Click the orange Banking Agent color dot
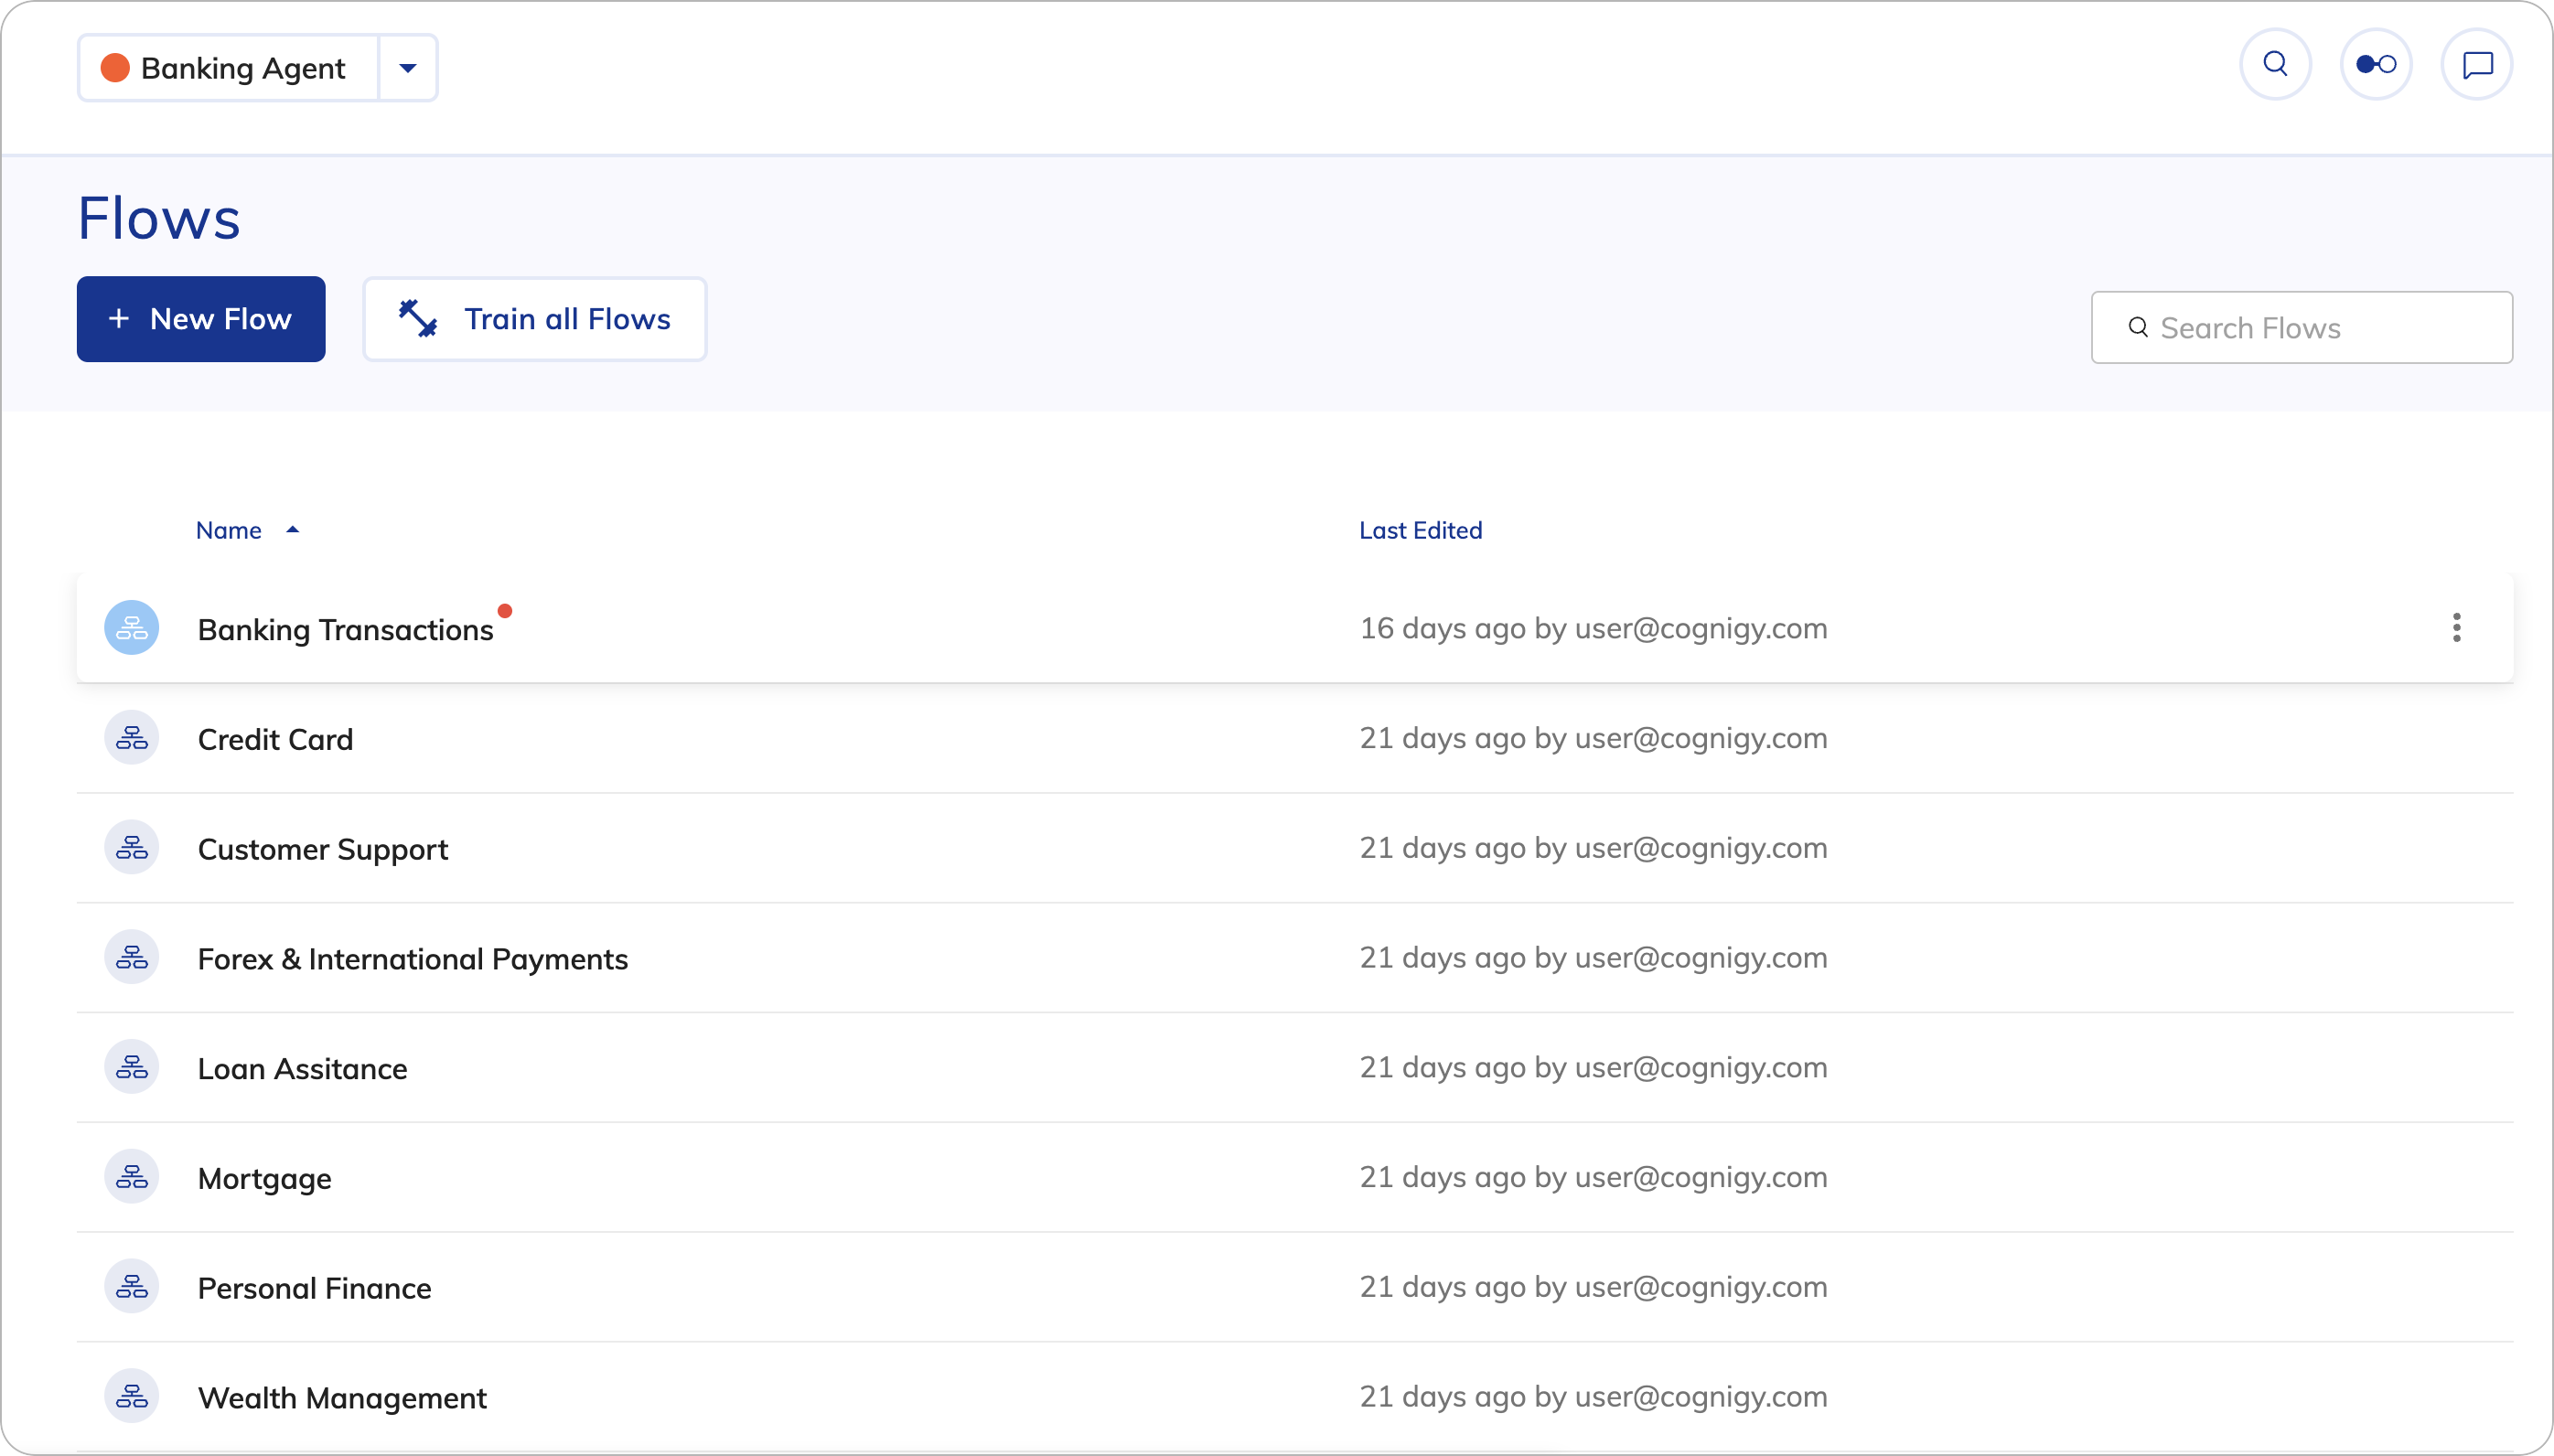Viewport: 2554px width, 1456px height. [x=116, y=68]
